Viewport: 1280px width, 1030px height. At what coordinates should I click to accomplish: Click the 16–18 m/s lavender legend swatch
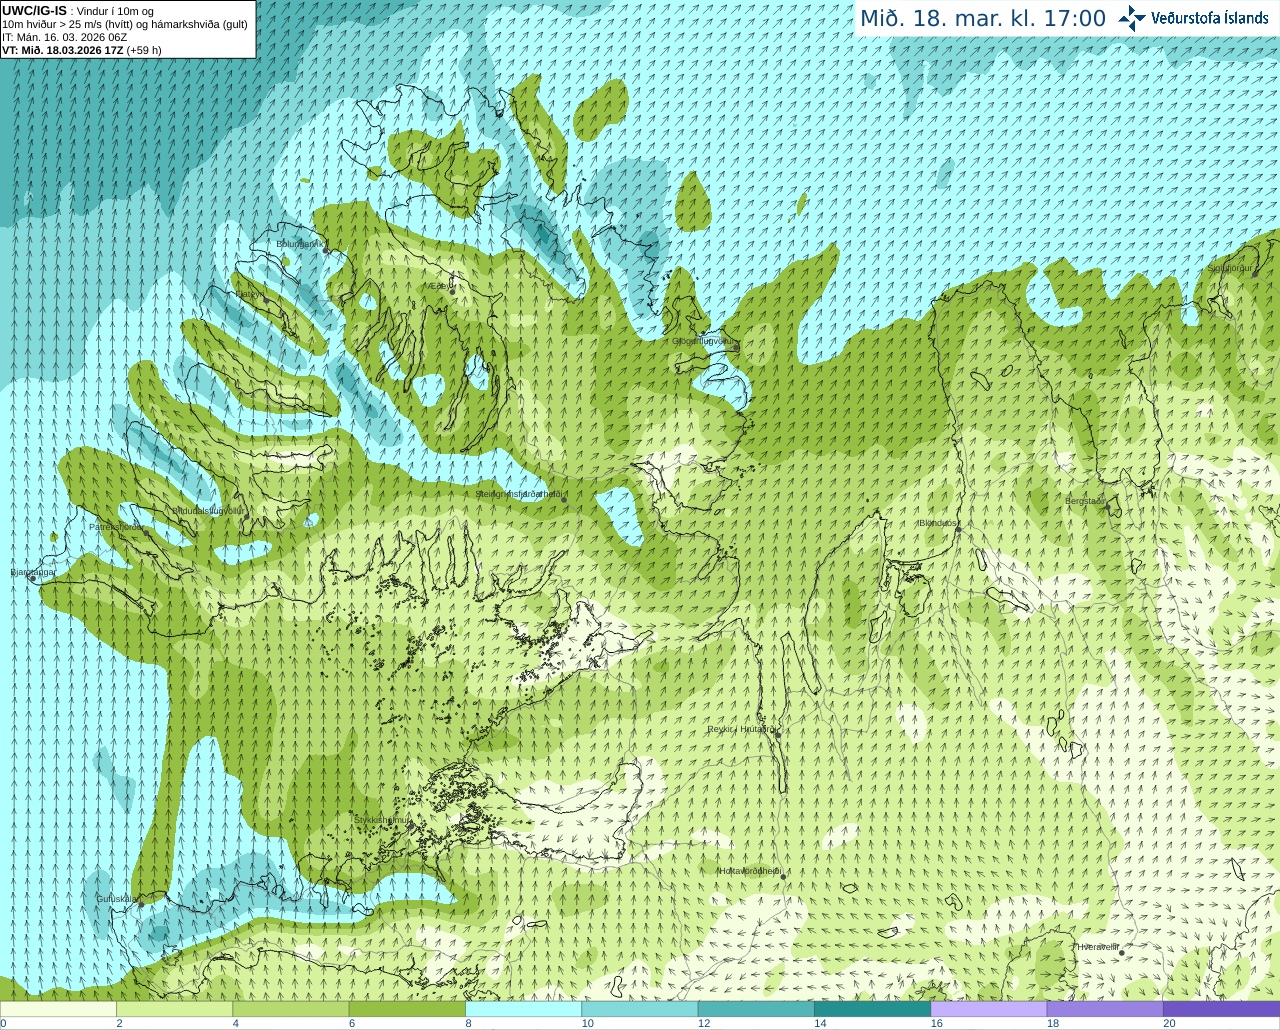pyautogui.click(x=989, y=1009)
